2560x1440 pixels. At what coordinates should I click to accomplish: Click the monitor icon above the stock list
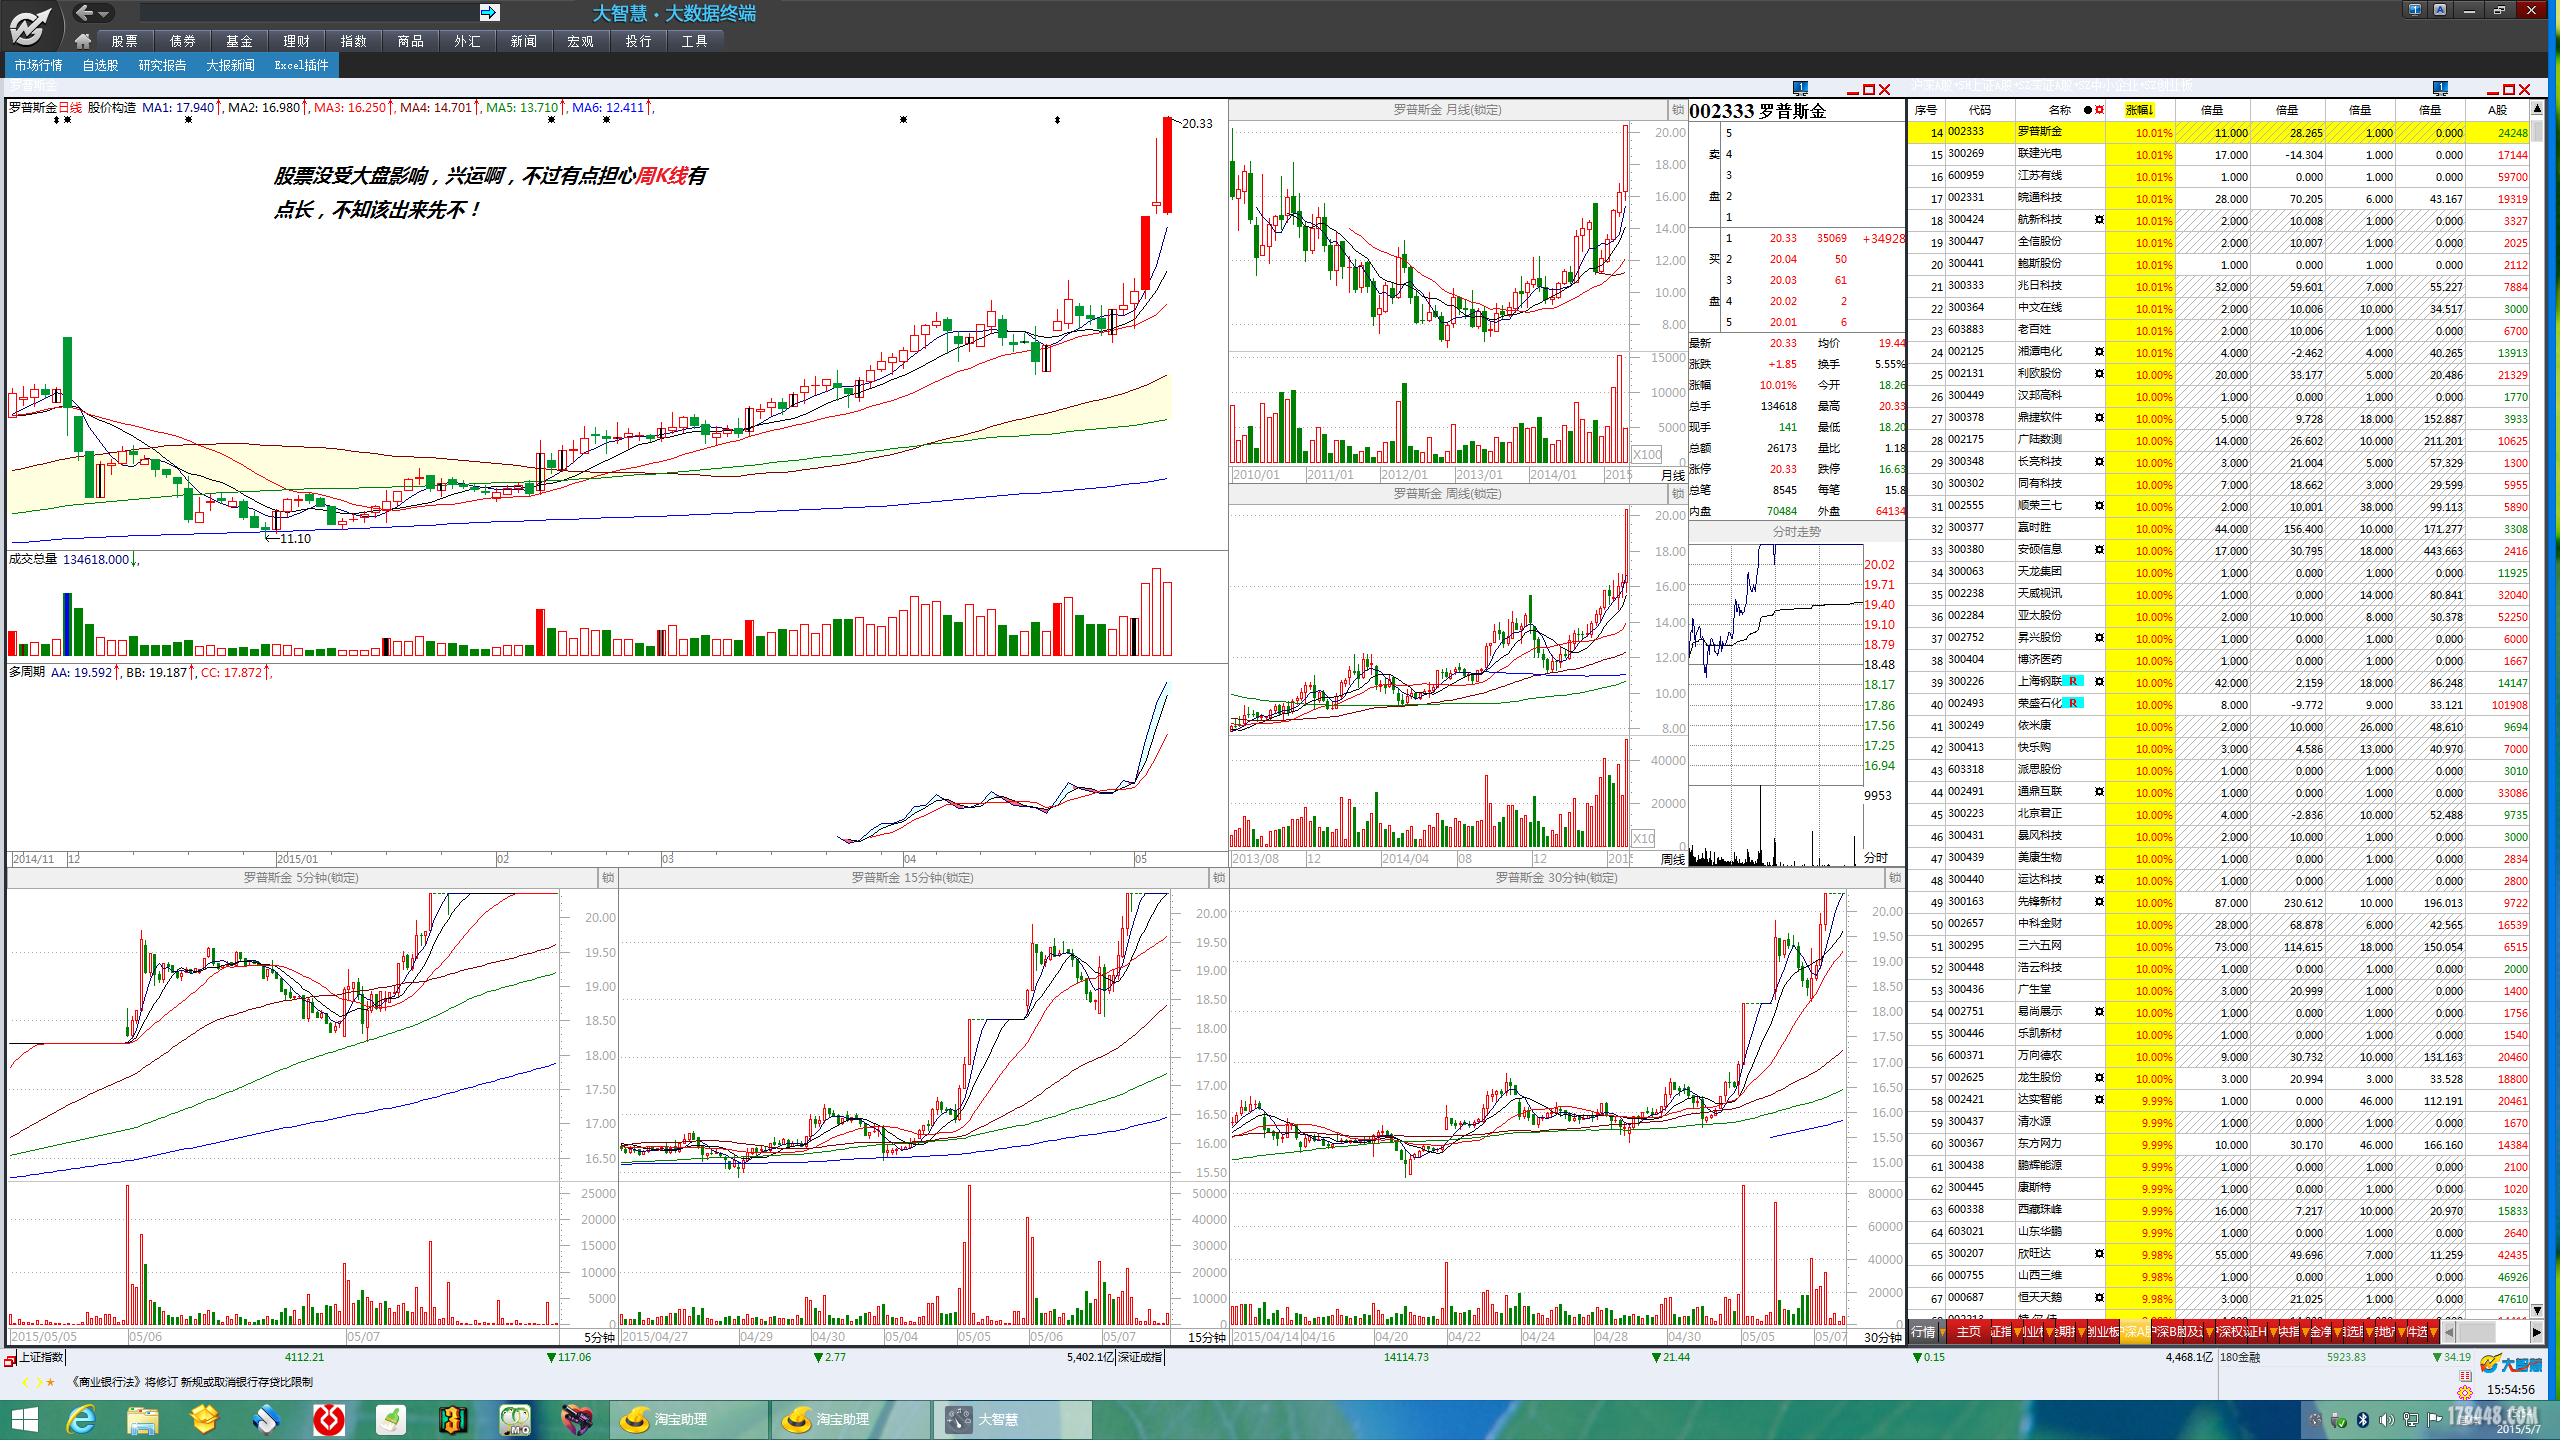[x=2440, y=88]
